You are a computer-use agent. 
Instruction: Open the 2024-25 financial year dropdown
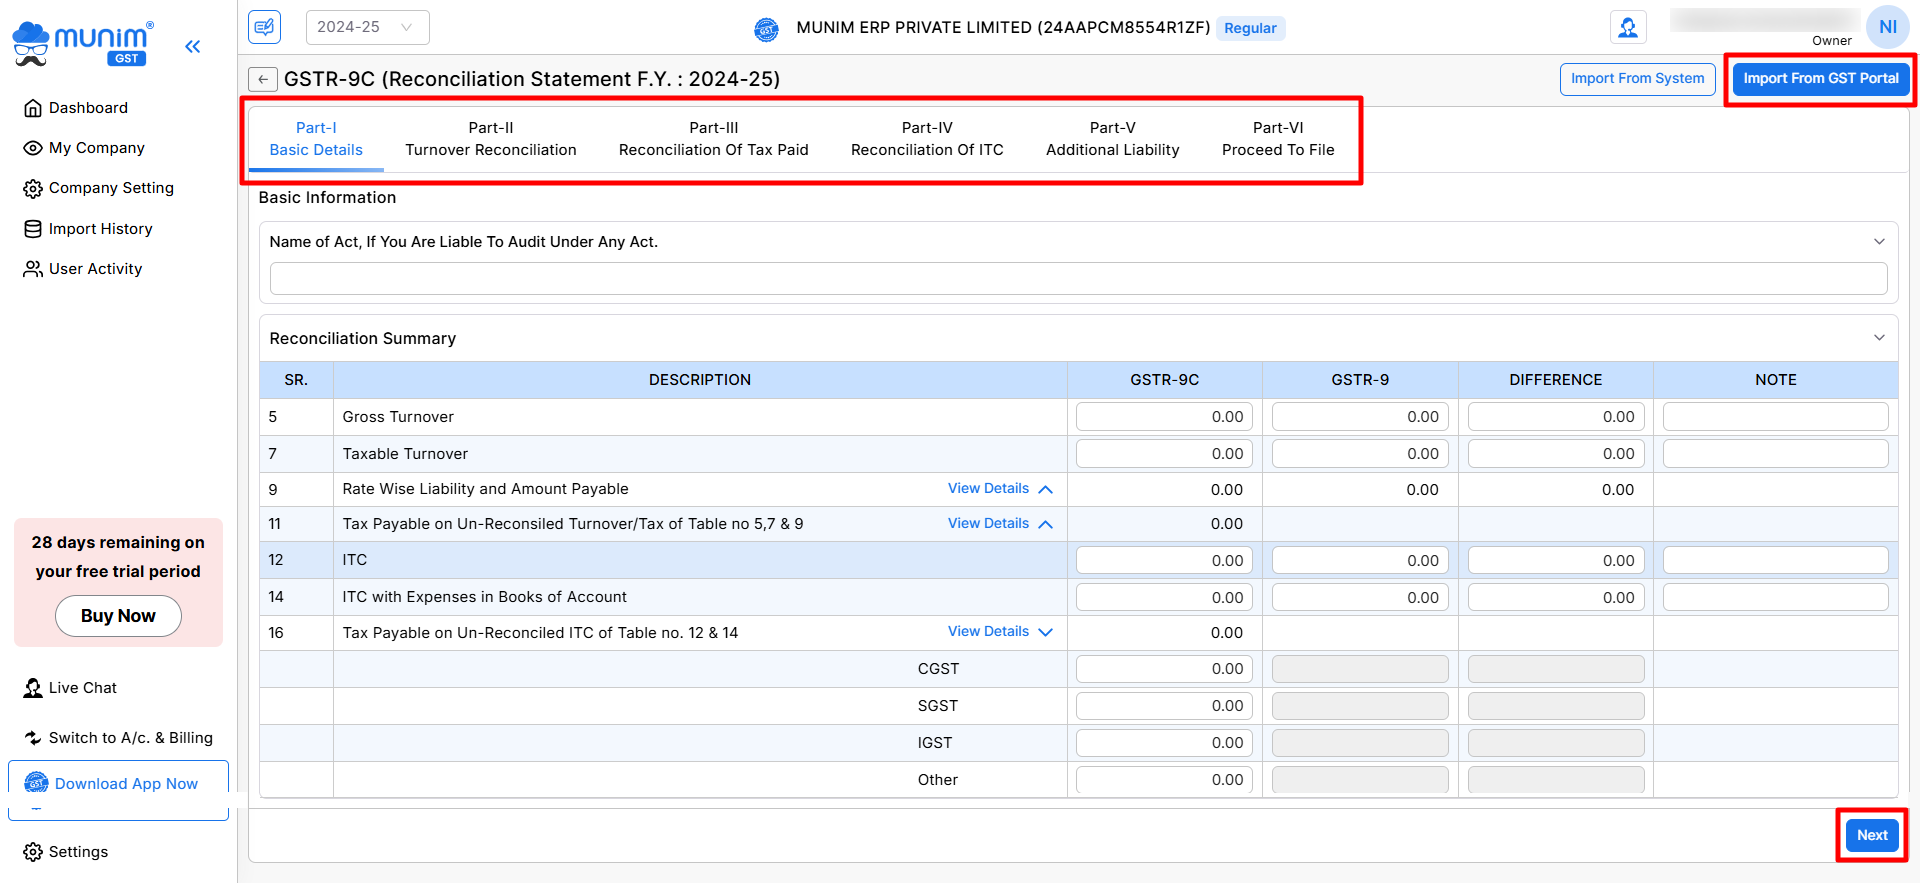pos(367,27)
